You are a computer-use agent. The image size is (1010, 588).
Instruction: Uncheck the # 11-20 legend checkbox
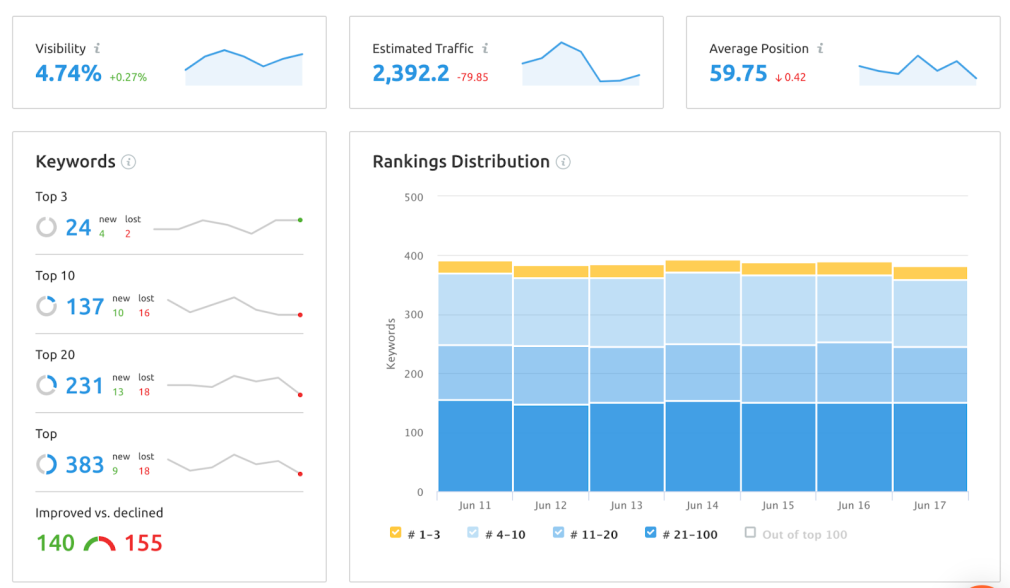point(559,534)
